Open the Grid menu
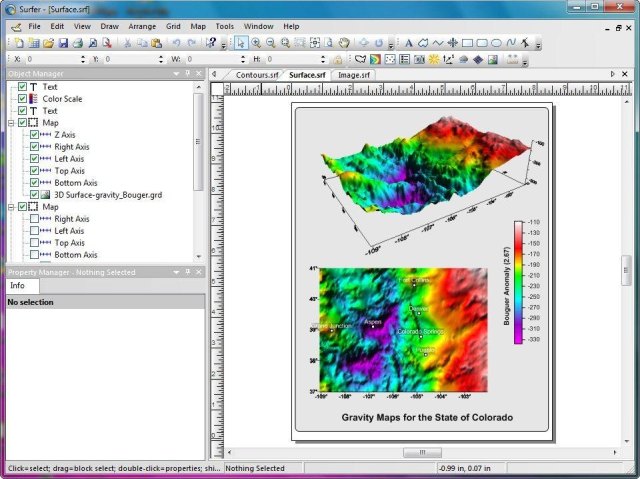Screen dimensions: 640x479 [173, 25]
